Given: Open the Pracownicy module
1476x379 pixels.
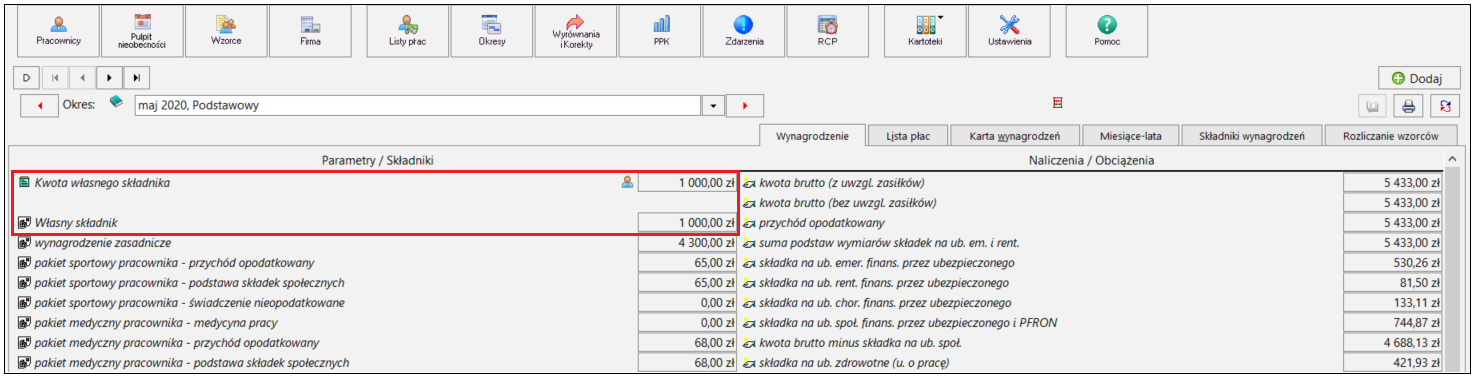Looking at the screenshot, I should [58, 31].
